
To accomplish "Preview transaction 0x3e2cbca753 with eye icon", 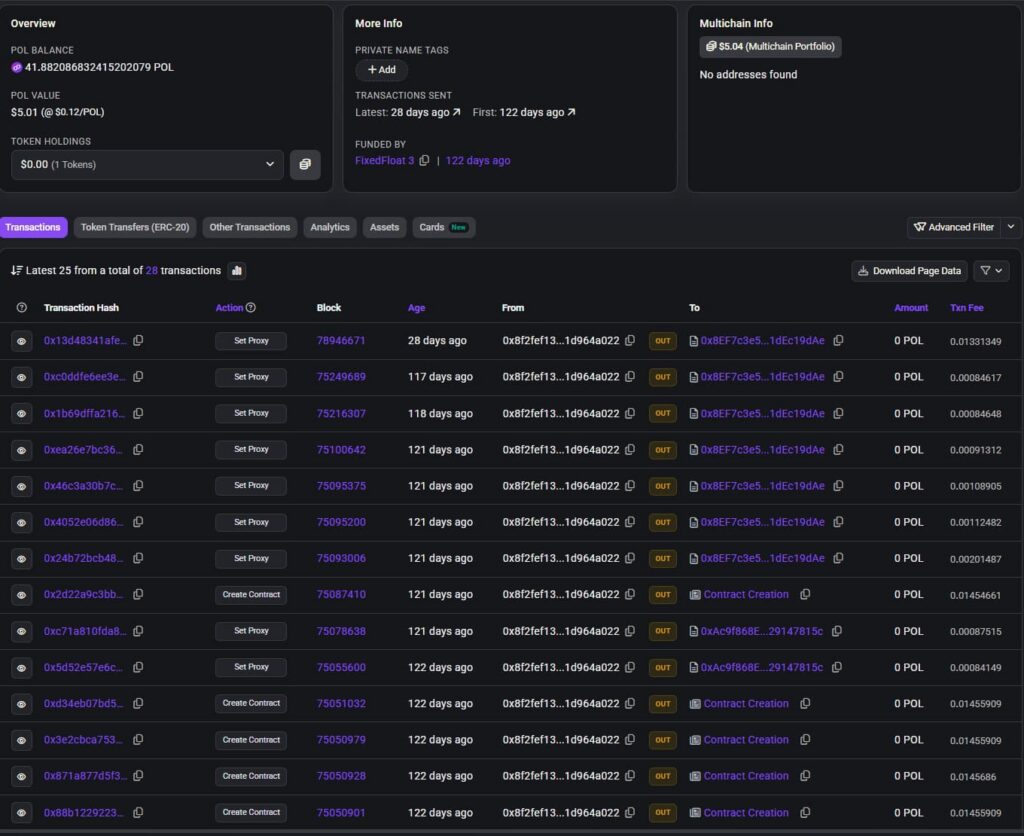I will click(22, 741).
